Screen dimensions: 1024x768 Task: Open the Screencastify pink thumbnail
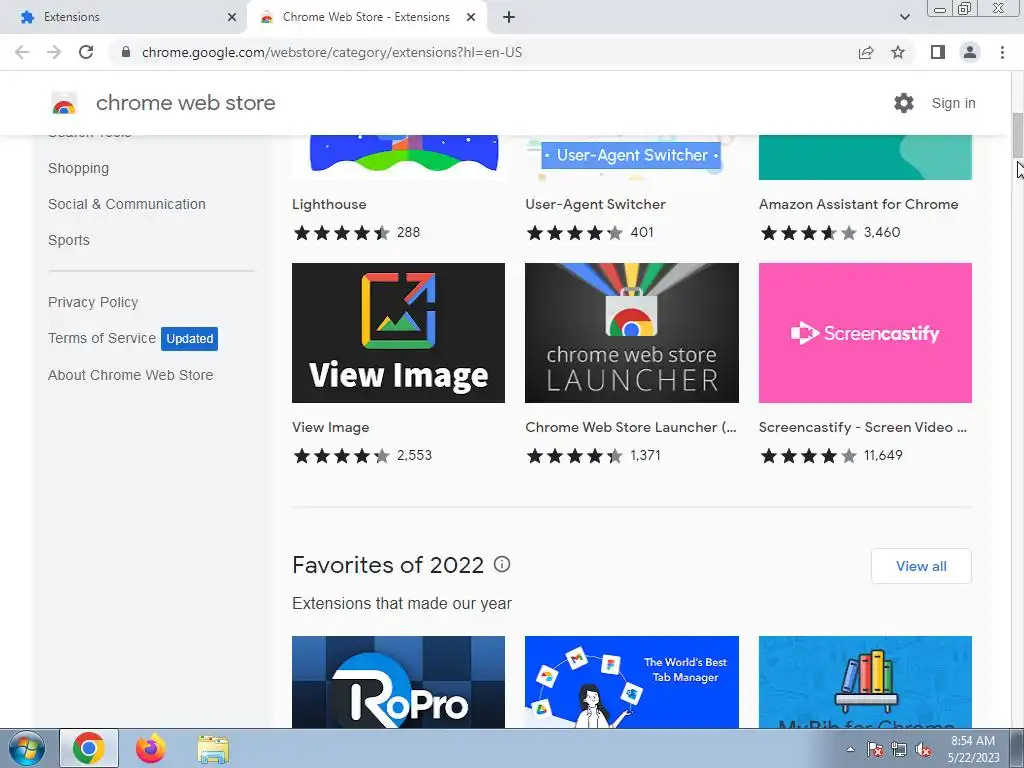pos(865,333)
